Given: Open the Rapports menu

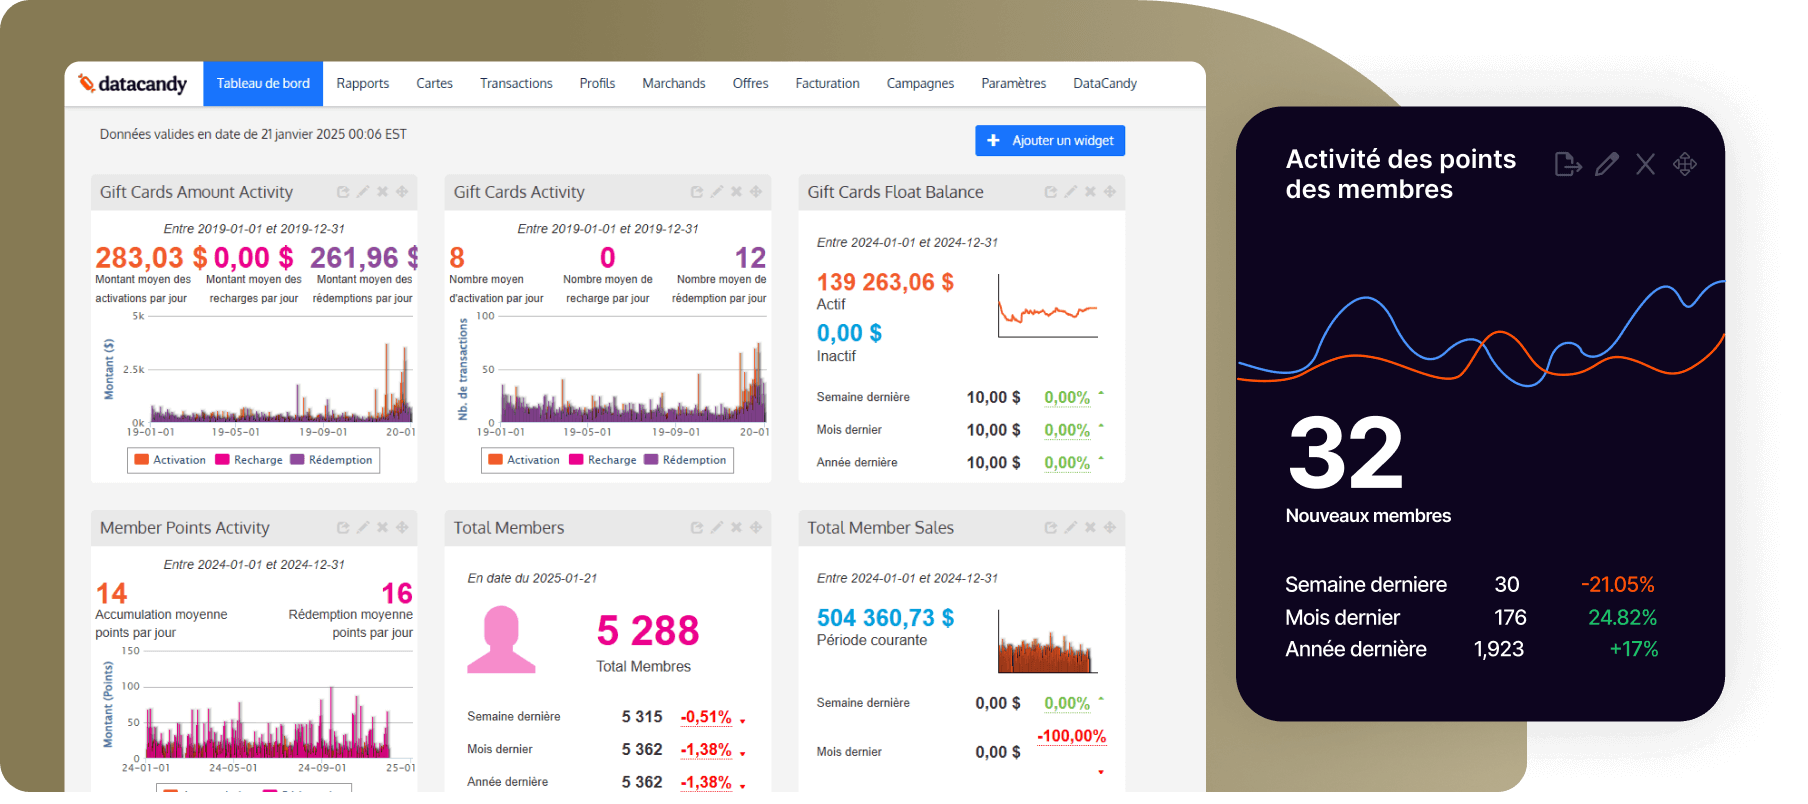Looking at the screenshot, I should (x=362, y=84).
